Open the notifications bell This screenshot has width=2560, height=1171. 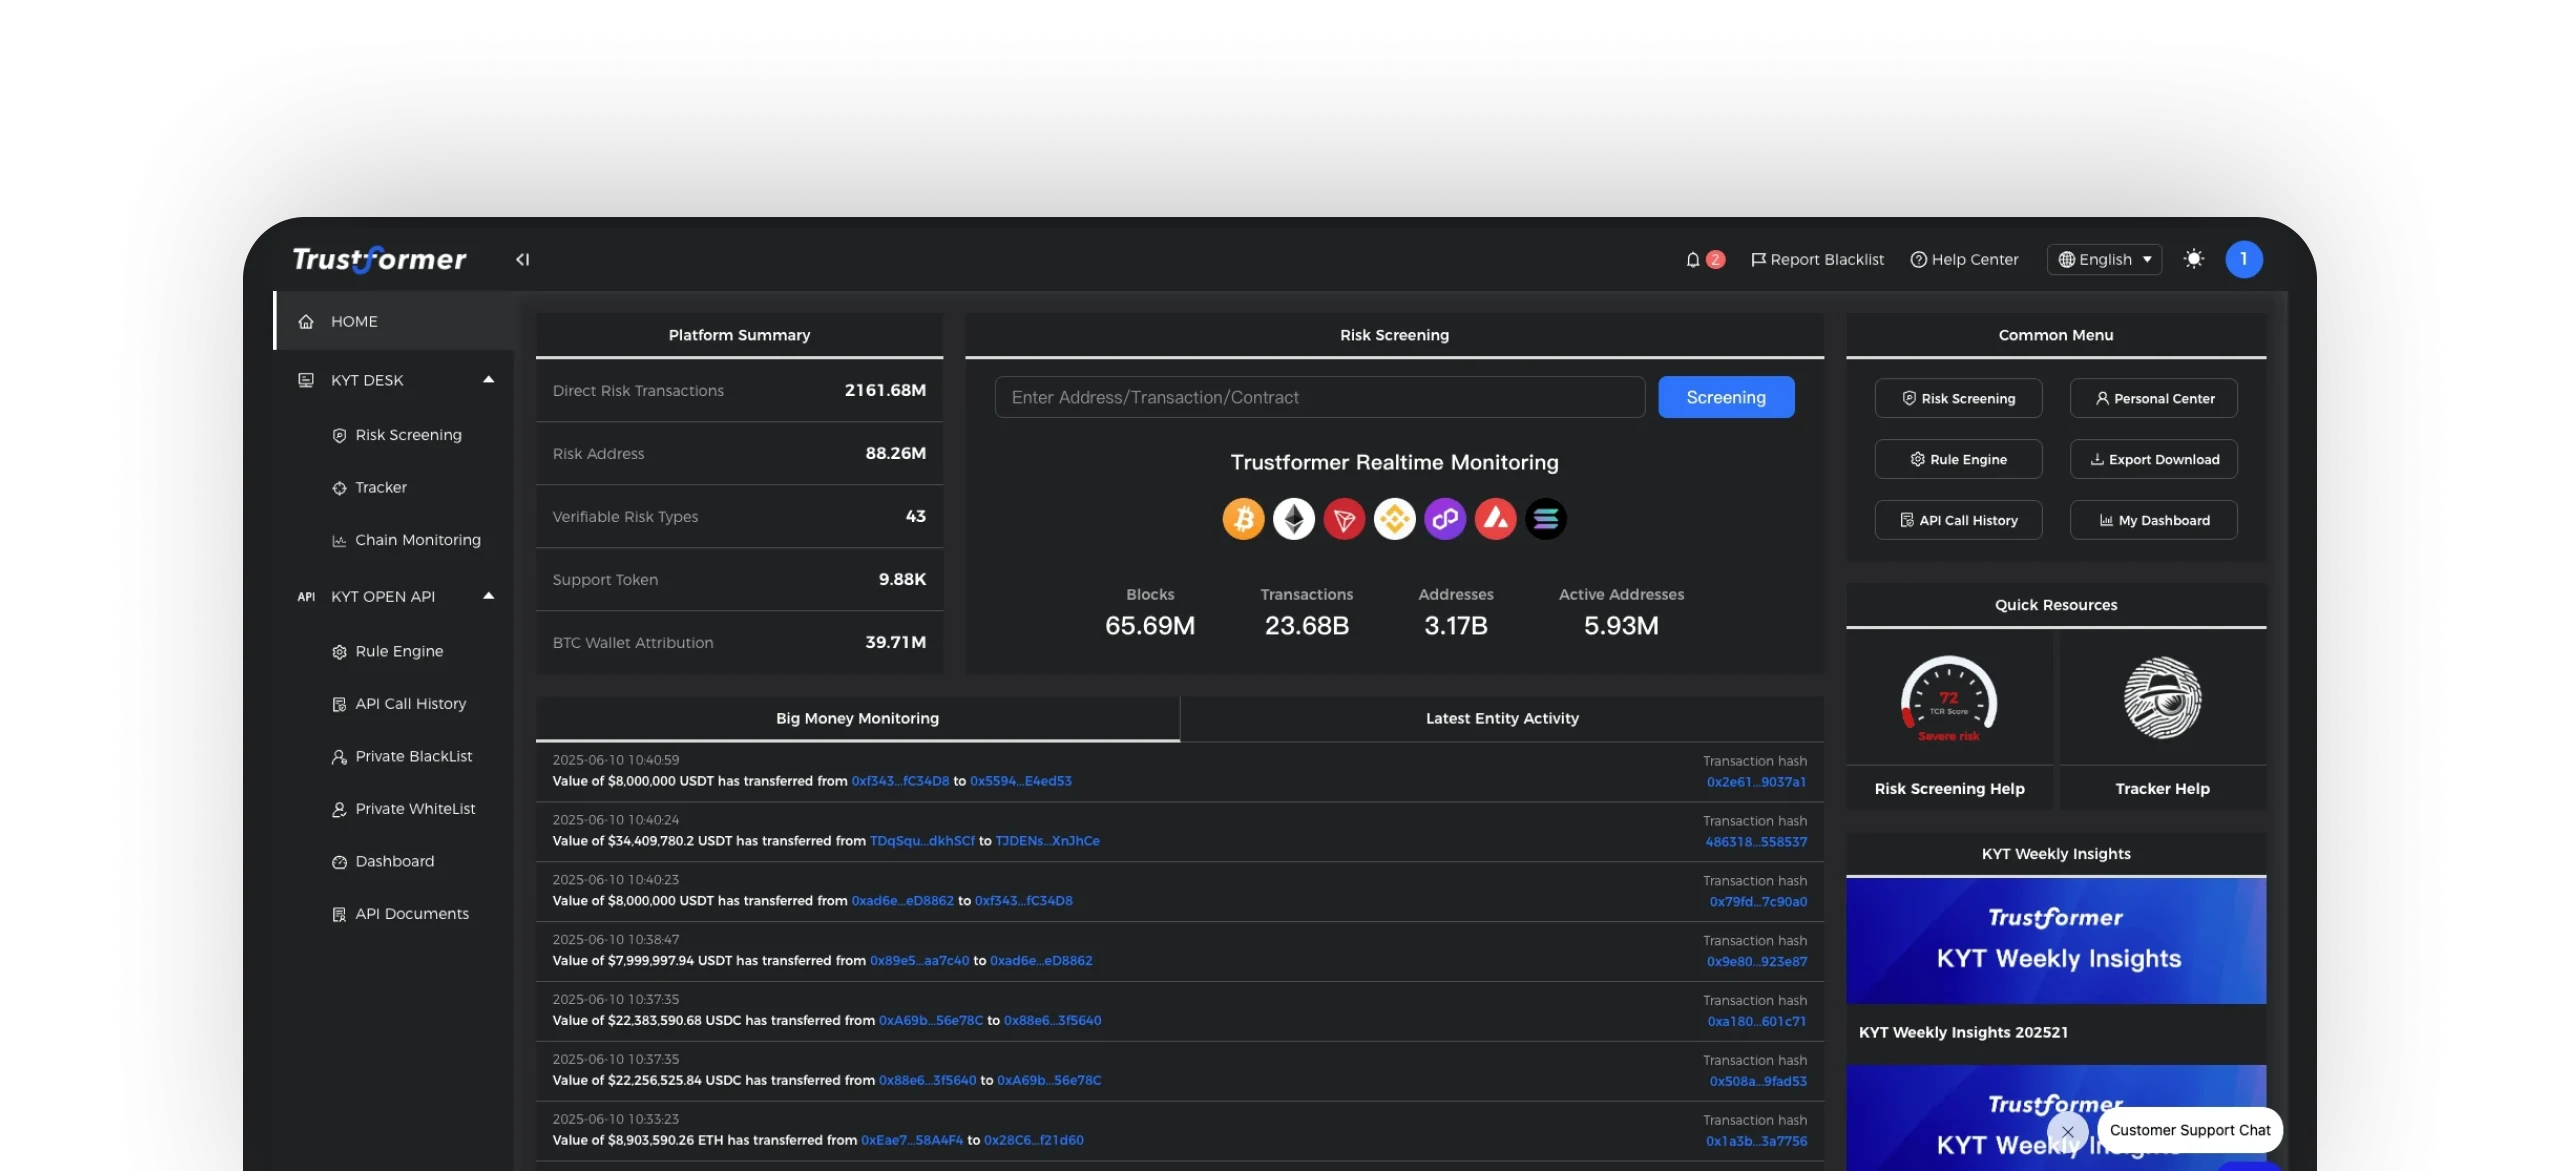(1692, 260)
